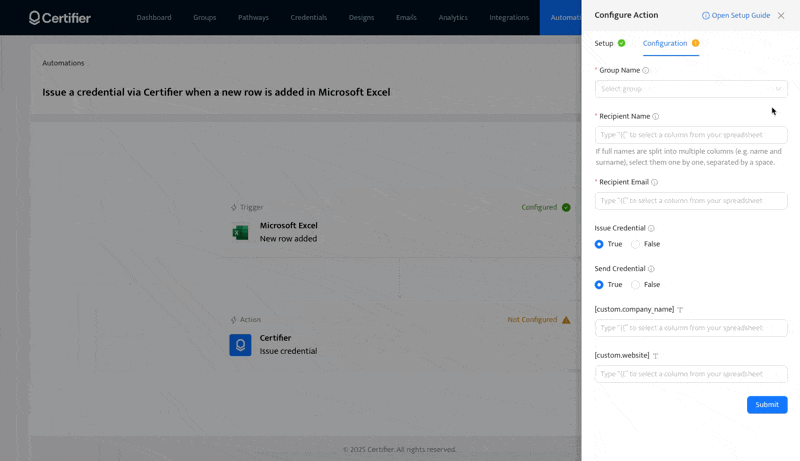
Task: Focus the Recipient Name input field
Action: (691, 135)
